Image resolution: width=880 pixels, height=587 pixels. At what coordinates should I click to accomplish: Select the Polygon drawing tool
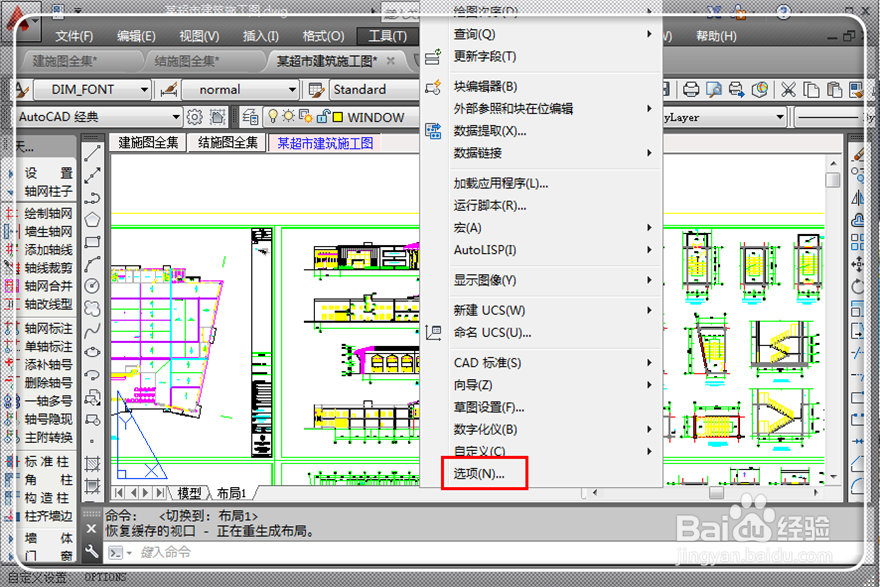tap(93, 219)
